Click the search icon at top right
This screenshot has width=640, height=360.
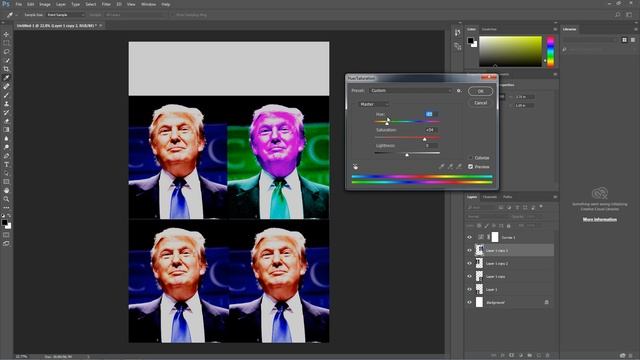coord(618,15)
